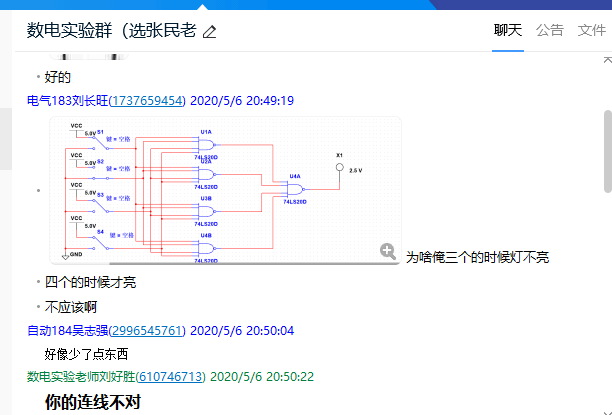
Task: Open the 文件 tab
Action: tap(591, 30)
